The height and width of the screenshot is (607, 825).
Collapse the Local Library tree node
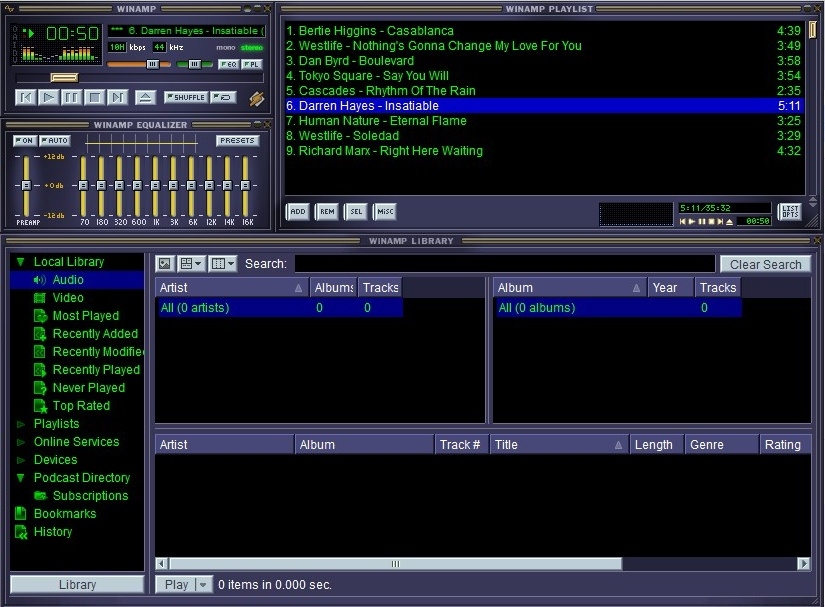point(21,261)
